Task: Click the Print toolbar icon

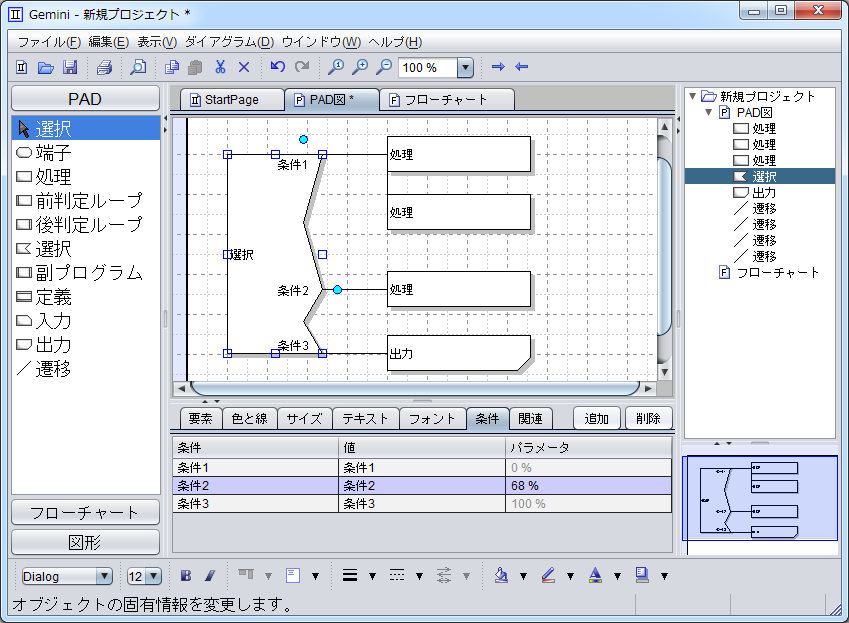Action: [104, 67]
